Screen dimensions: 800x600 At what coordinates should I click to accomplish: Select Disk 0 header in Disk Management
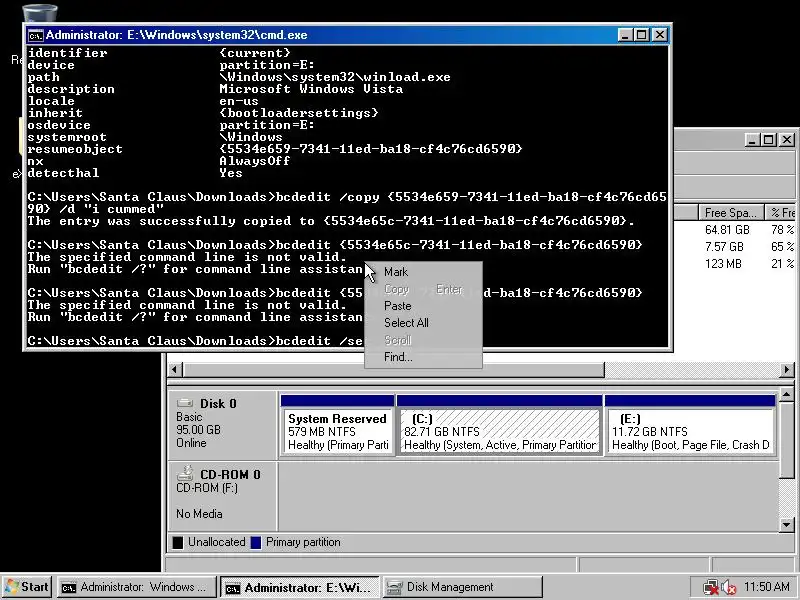(x=223, y=425)
